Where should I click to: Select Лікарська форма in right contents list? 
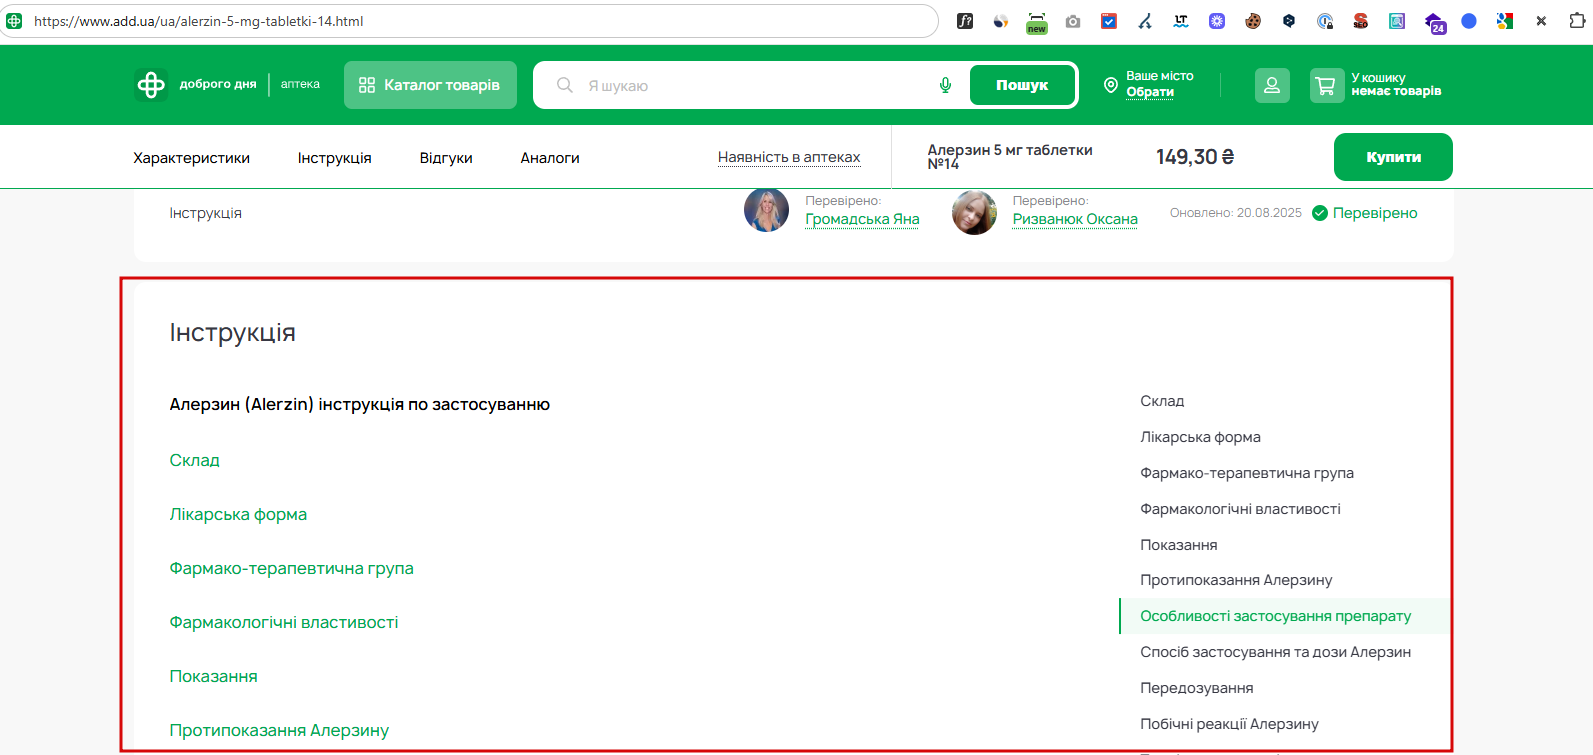pyautogui.click(x=1200, y=437)
